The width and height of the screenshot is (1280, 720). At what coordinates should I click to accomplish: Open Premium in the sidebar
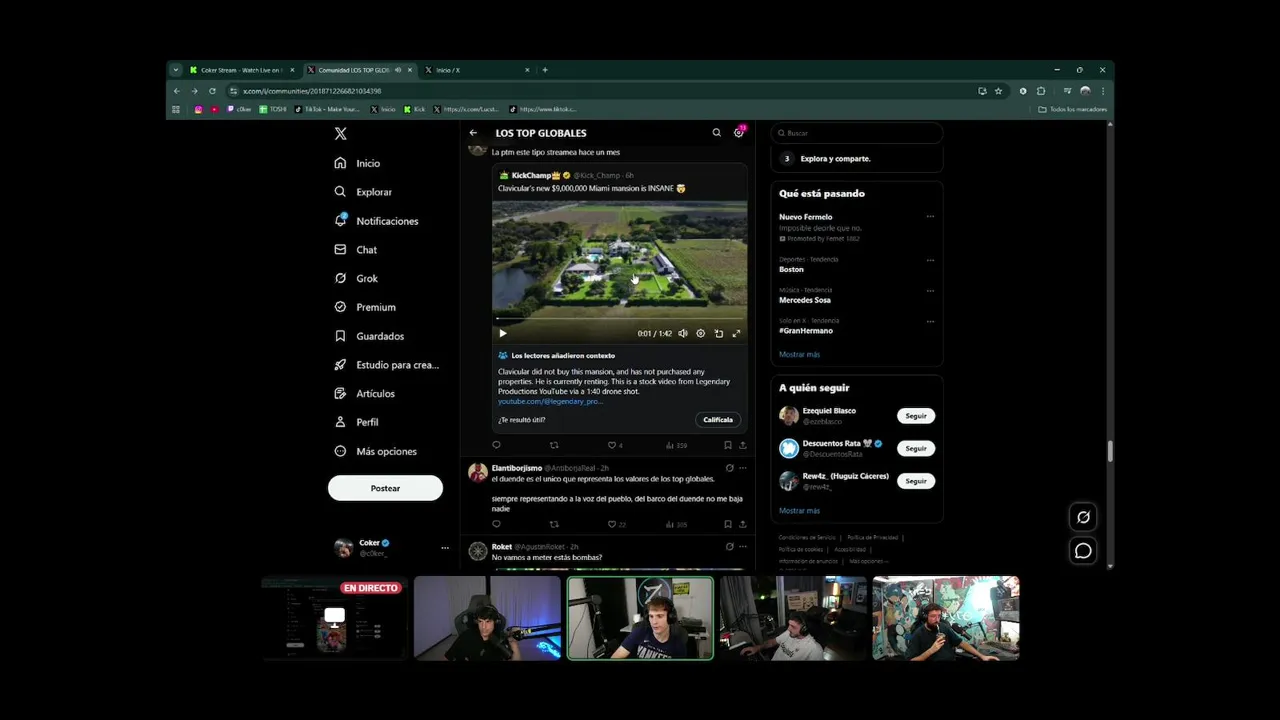click(x=366, y=307)
